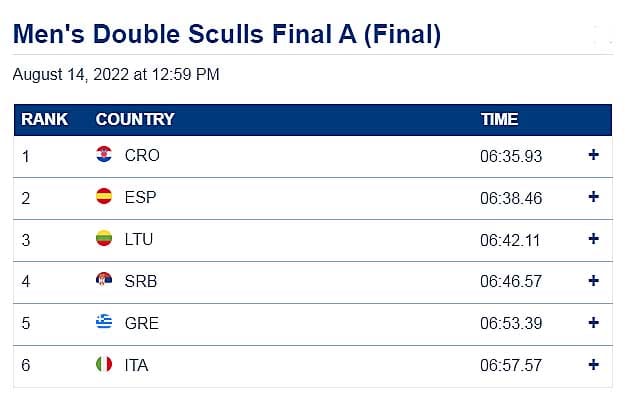Screen dimensions: 625x401
Task: Click the winning time 06:35.93
Action: pos(511,156)
